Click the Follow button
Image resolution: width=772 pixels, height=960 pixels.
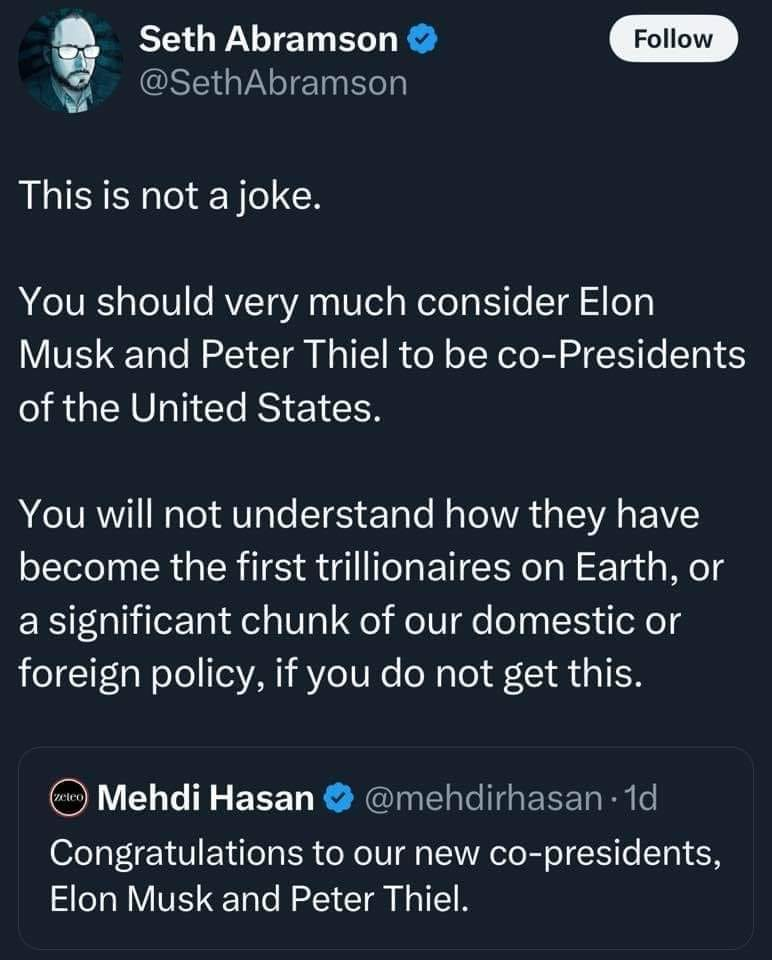pyautogui.click(x=673, y=39)
